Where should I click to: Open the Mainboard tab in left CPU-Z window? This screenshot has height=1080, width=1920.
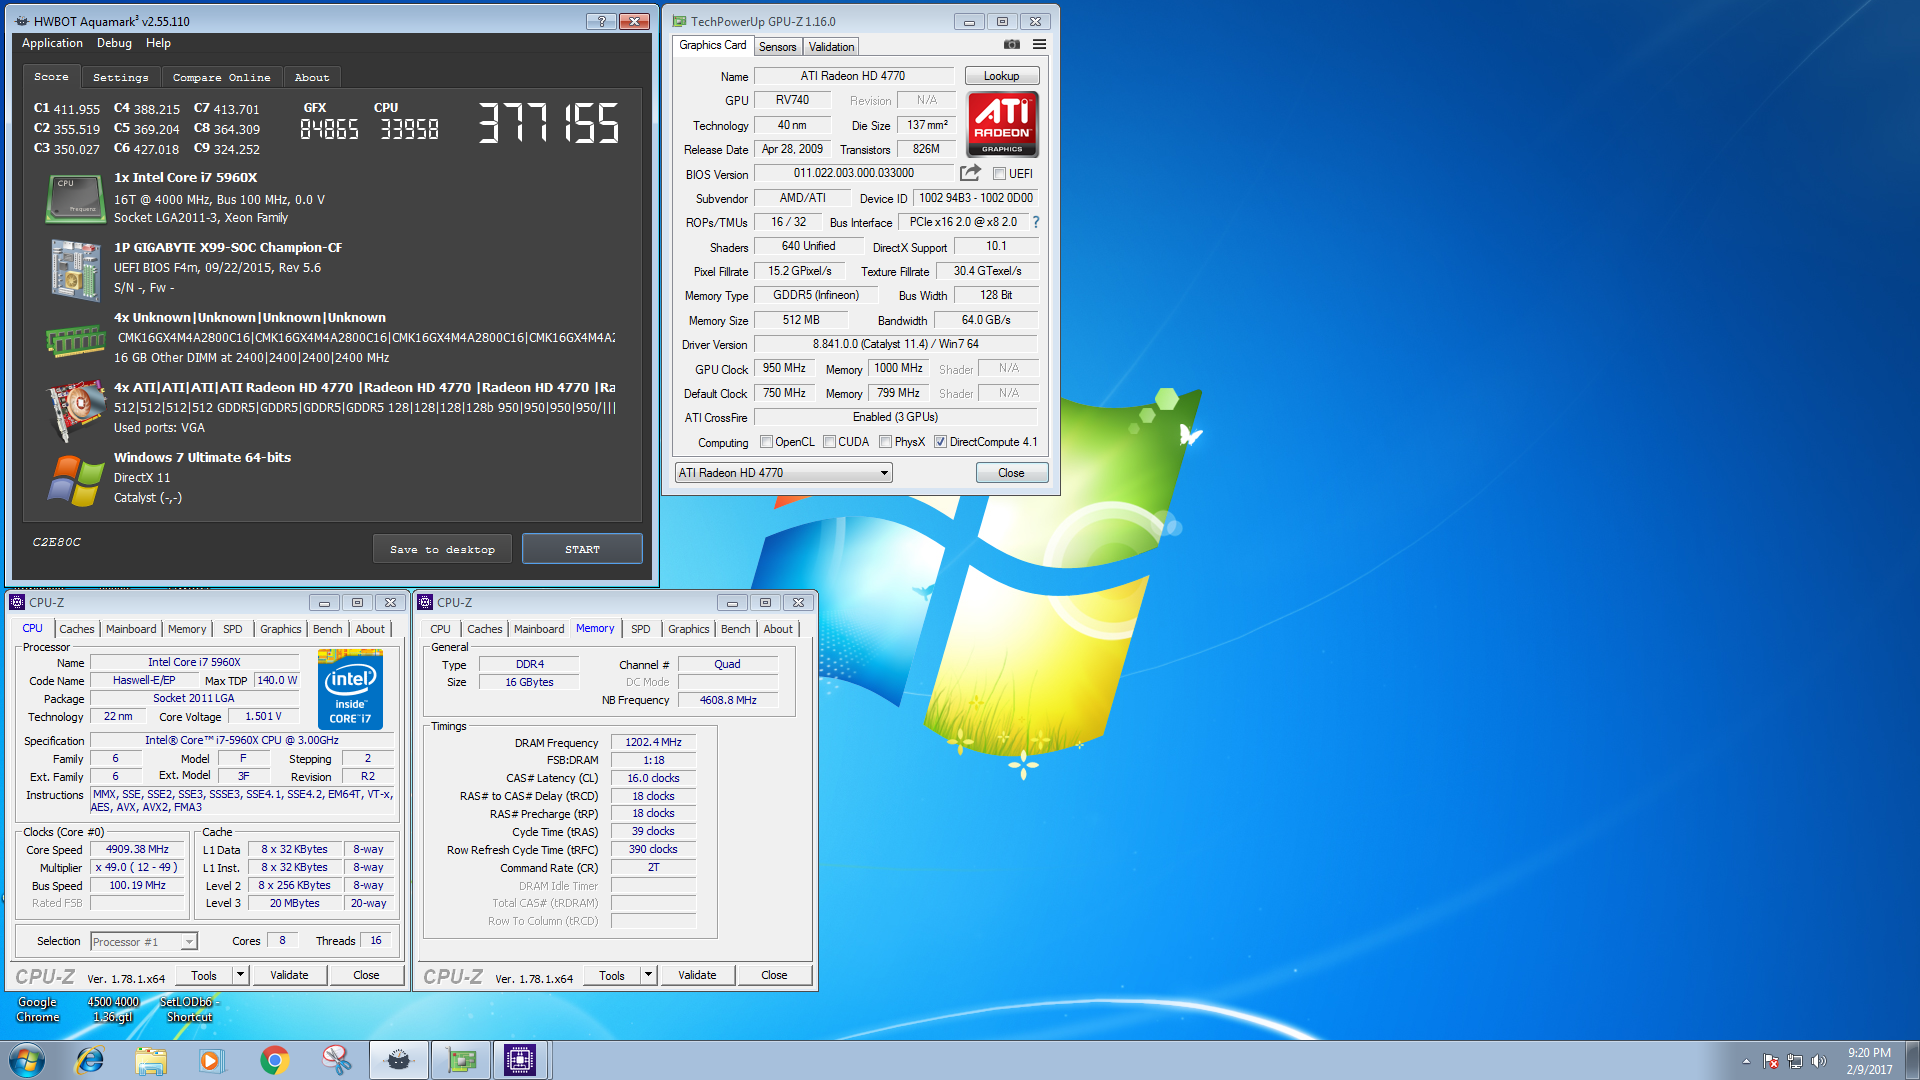tap(131, 629)
